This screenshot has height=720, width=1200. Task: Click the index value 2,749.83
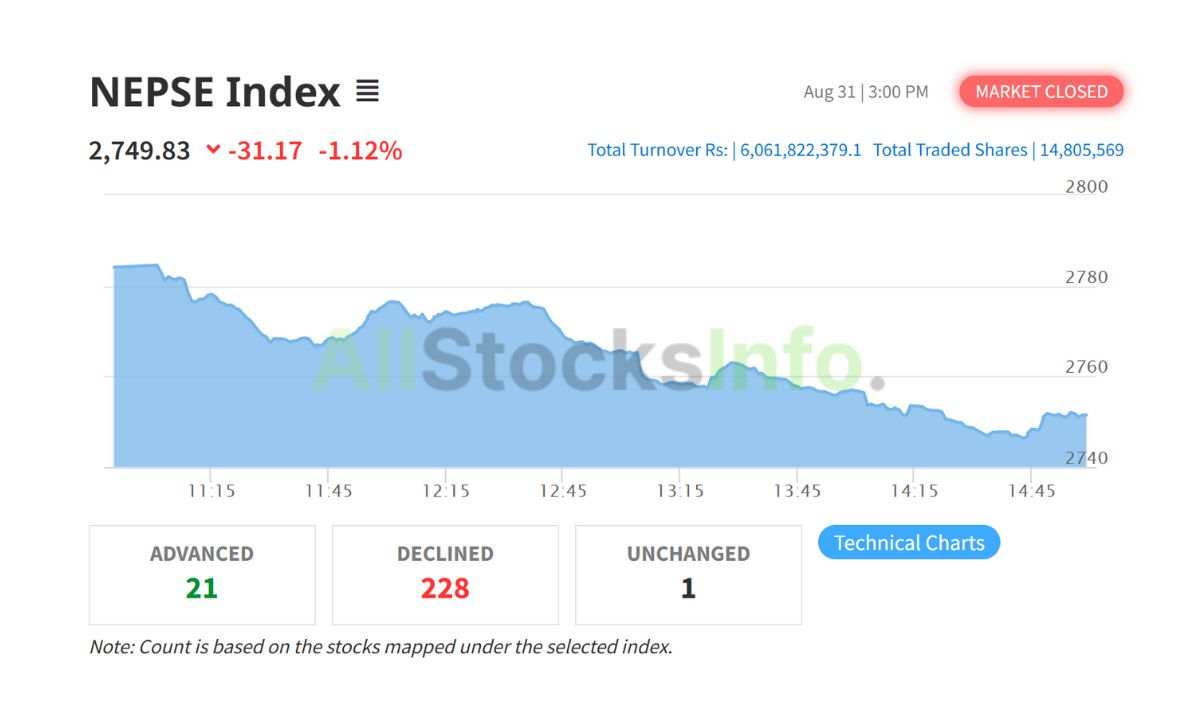140,150
